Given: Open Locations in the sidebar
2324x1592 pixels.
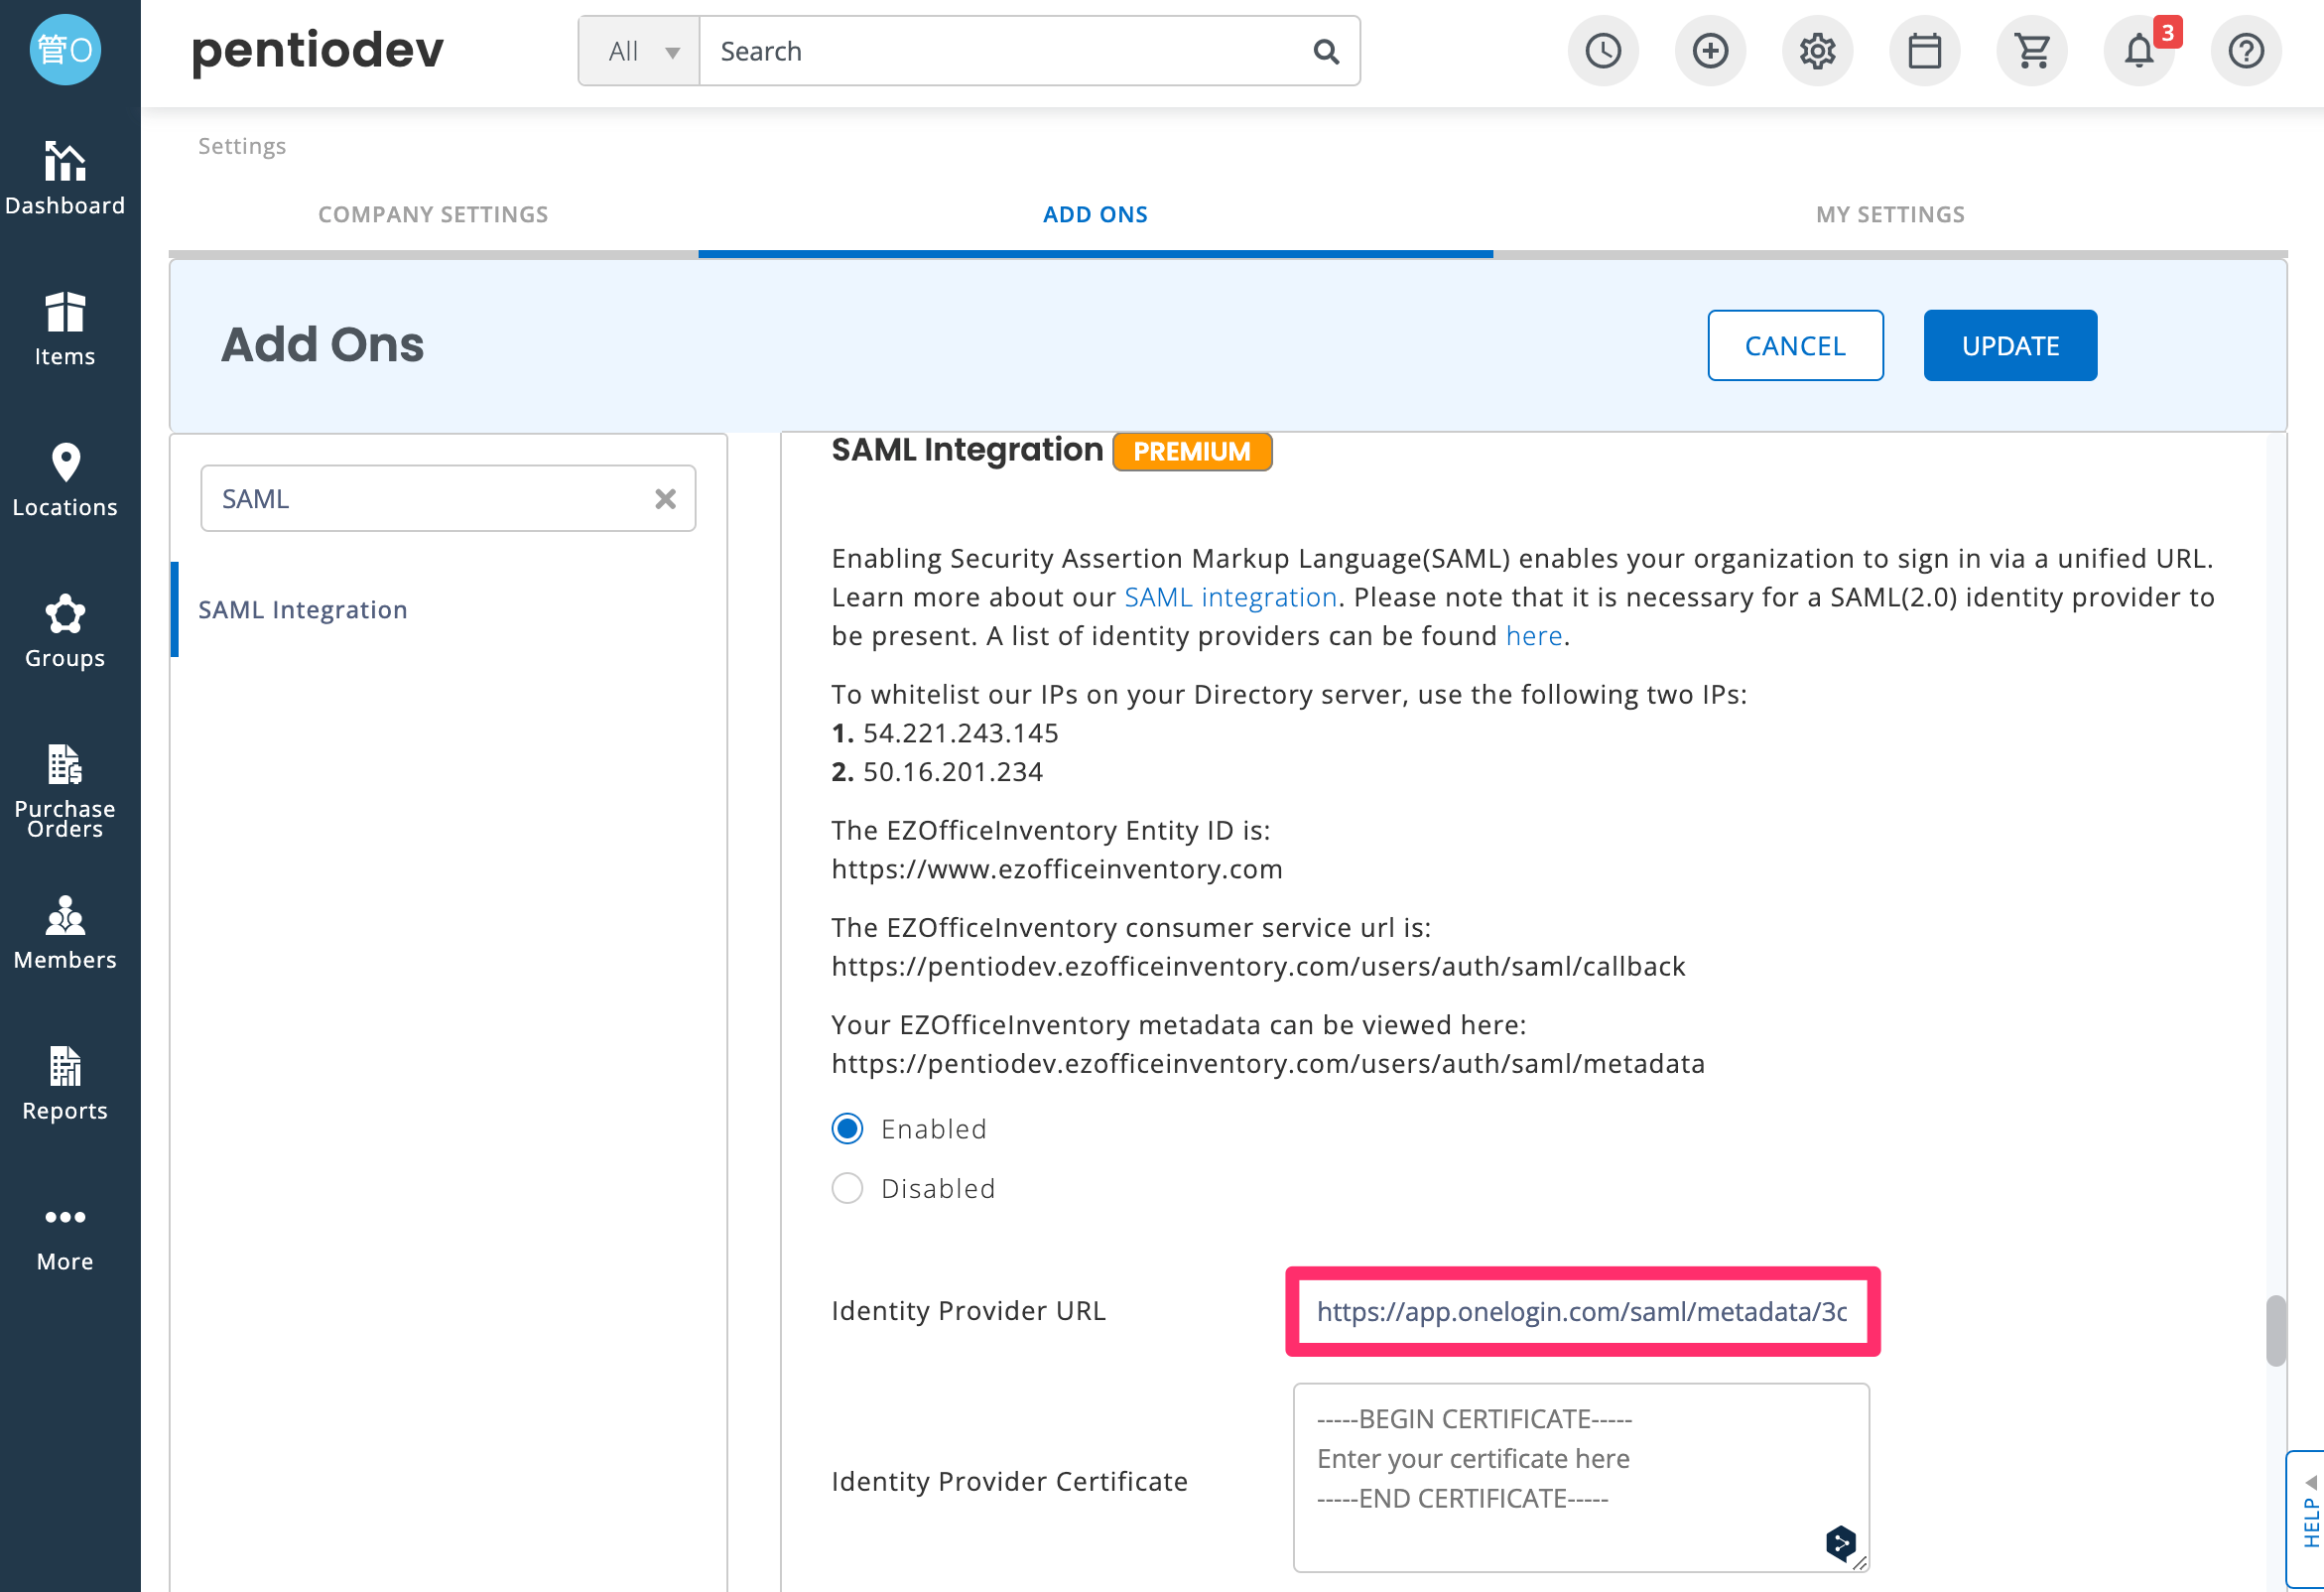Looking at the screenshot, I should [65, 481].
